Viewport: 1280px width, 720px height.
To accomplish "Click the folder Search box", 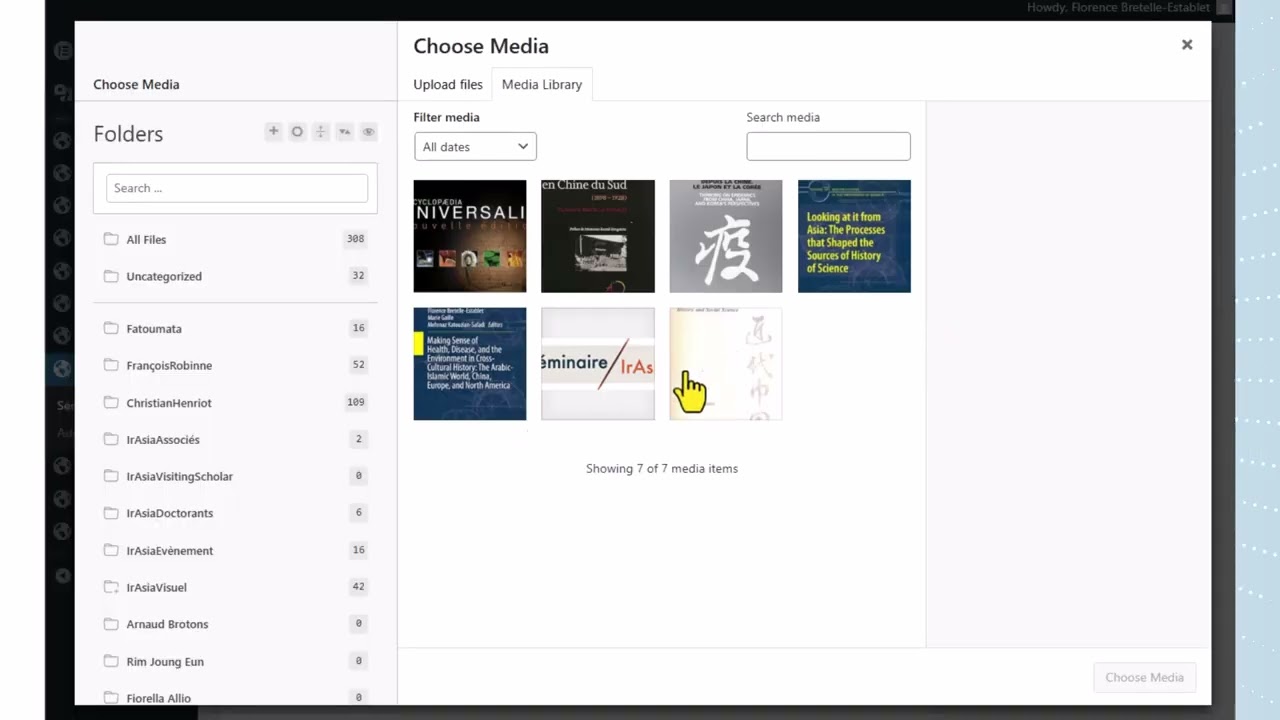I will 237,188.
